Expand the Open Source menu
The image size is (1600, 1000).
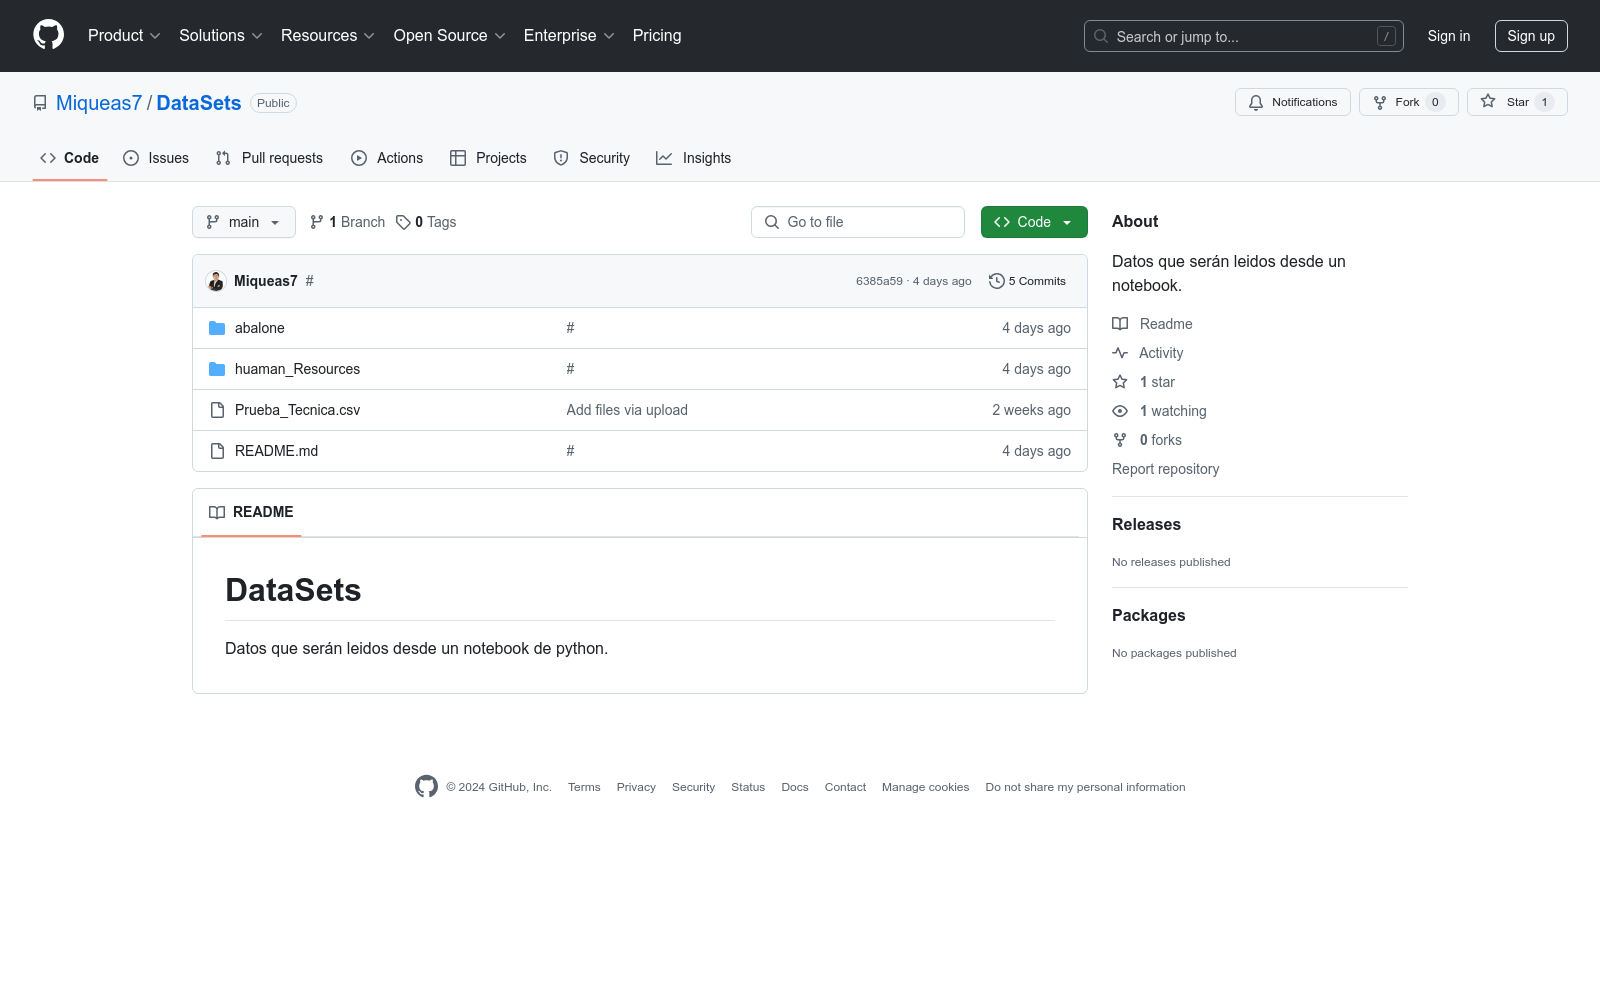pos(450,36)
